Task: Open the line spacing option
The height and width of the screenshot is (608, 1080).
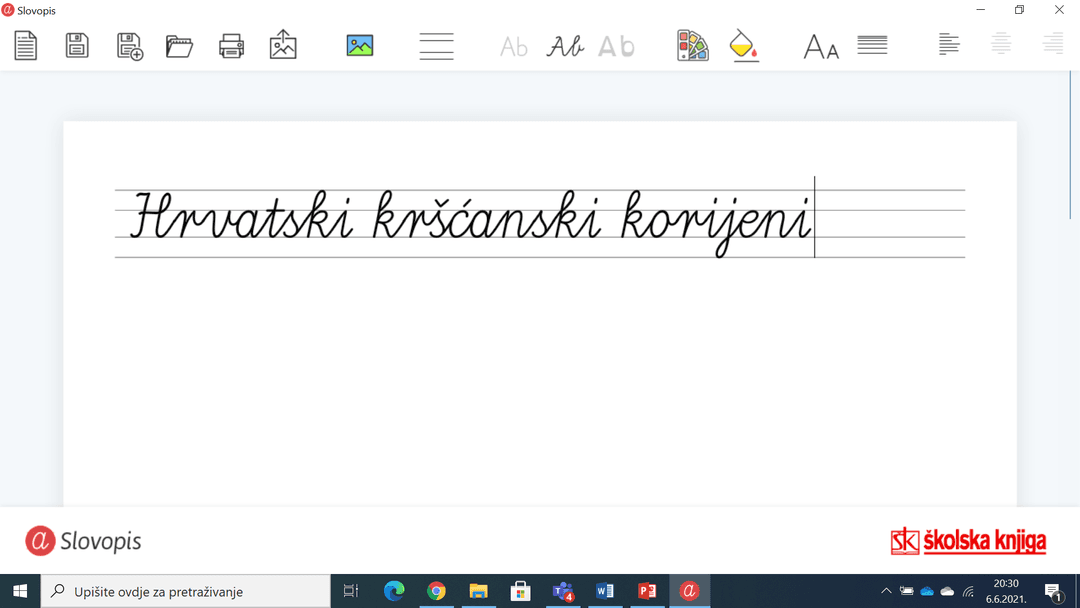Action: tap(872, 45)
